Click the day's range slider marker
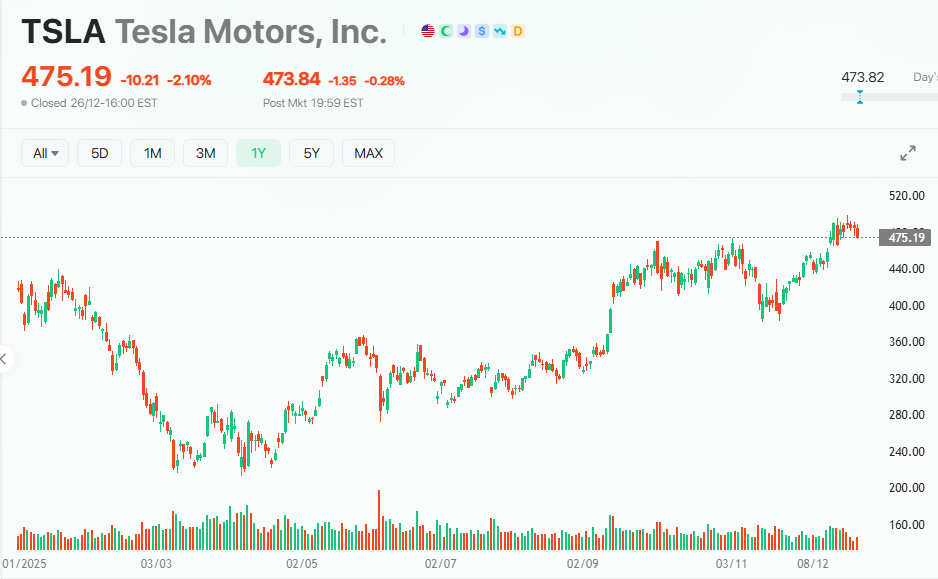 pos(859,96)
